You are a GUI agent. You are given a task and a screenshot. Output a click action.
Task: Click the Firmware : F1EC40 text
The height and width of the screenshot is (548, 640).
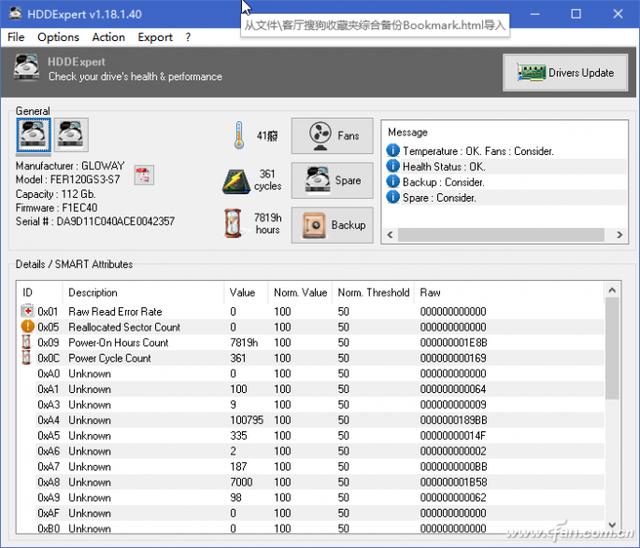point(56,208)
